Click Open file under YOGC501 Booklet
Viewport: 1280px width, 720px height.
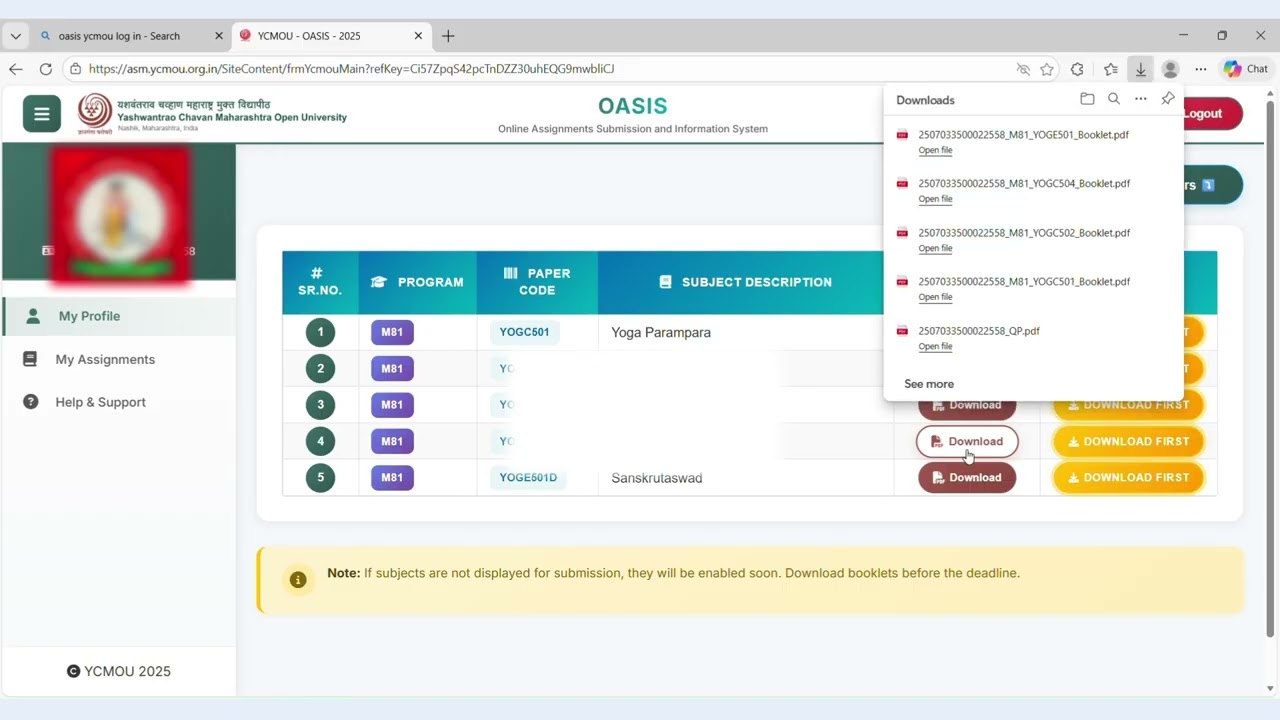935,297
